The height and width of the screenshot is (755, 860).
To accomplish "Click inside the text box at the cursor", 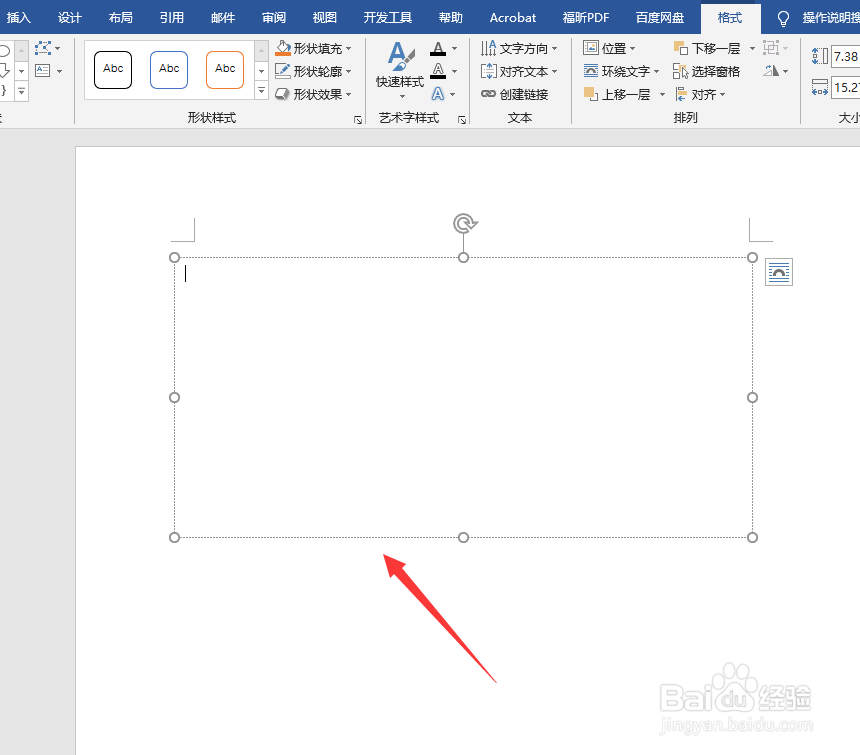I will [185, 273].
